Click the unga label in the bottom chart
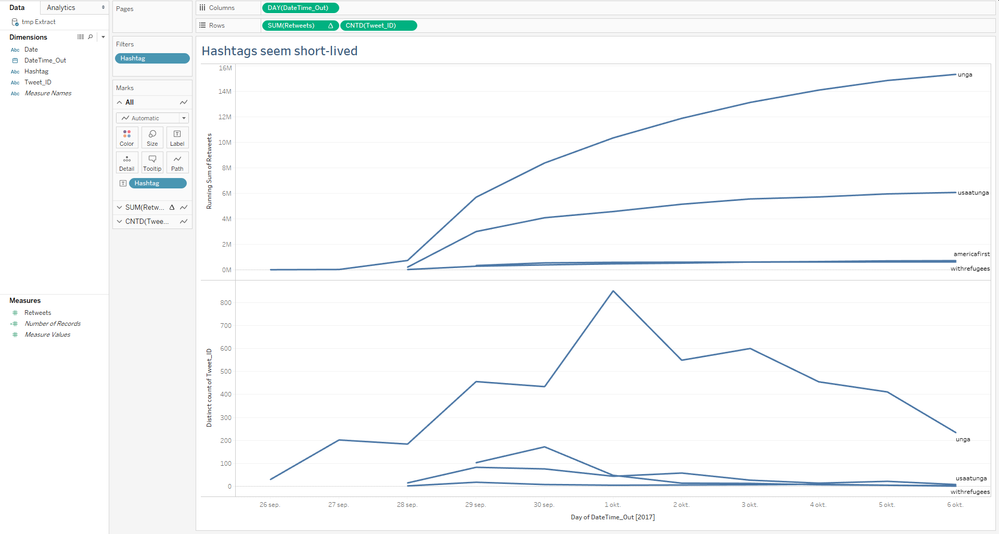 coord(963,439)
